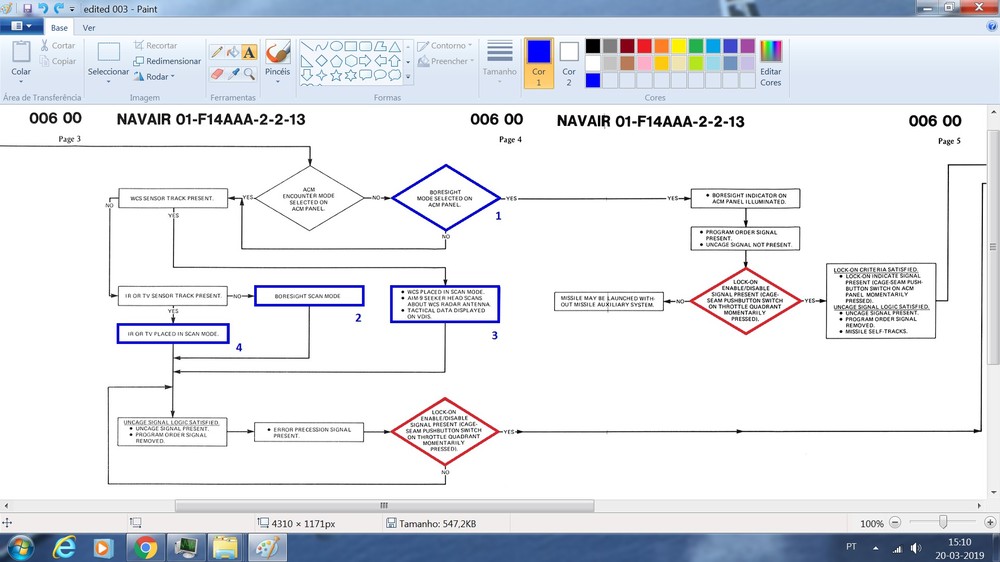Expand the Seleccionar dropdown arrow
This screenshot has width=1000, height=562.
point(108,82)
